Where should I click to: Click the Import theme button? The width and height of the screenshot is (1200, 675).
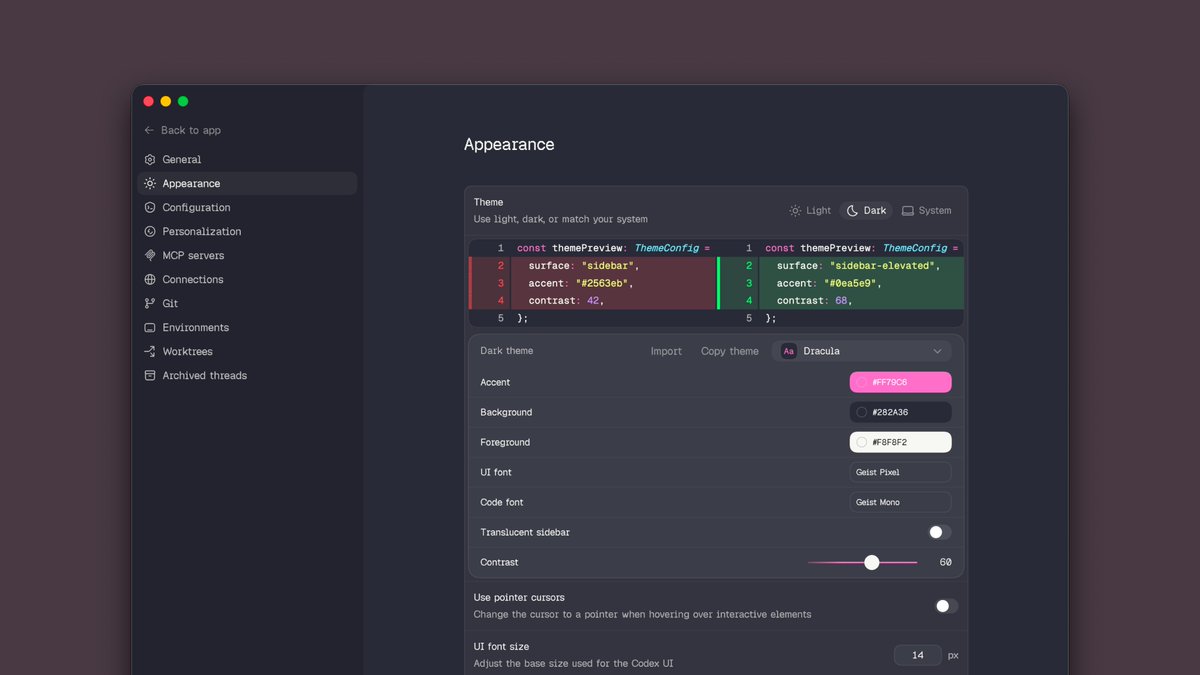(x=666, y=351)
